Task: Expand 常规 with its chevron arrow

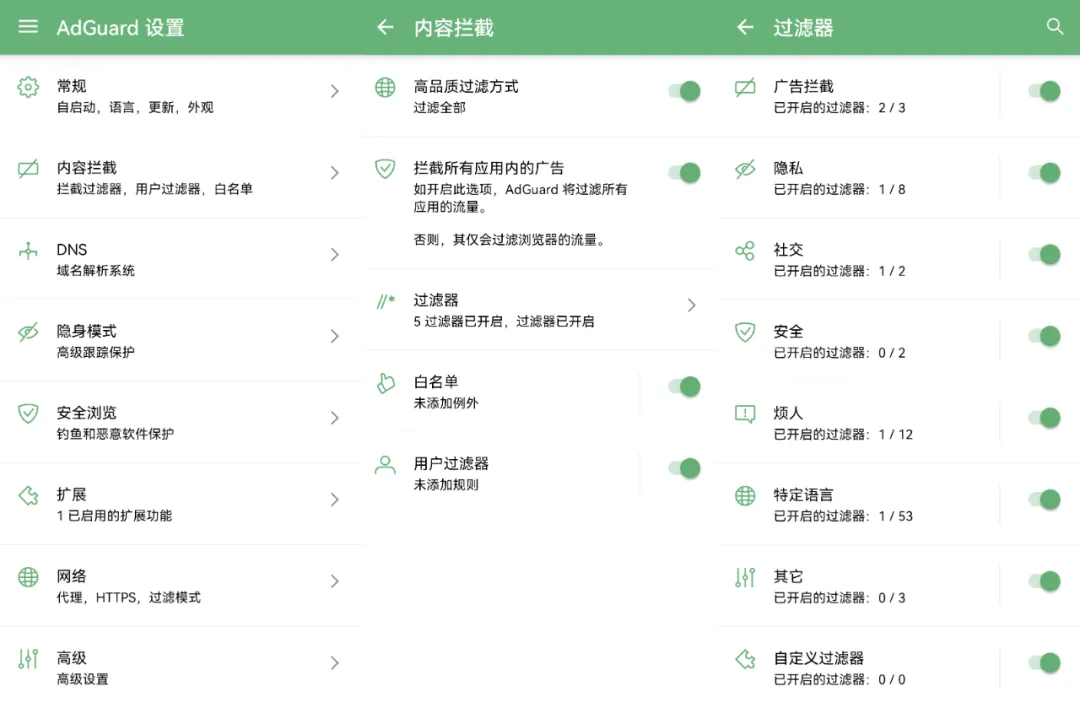Action: coord(334,91)
